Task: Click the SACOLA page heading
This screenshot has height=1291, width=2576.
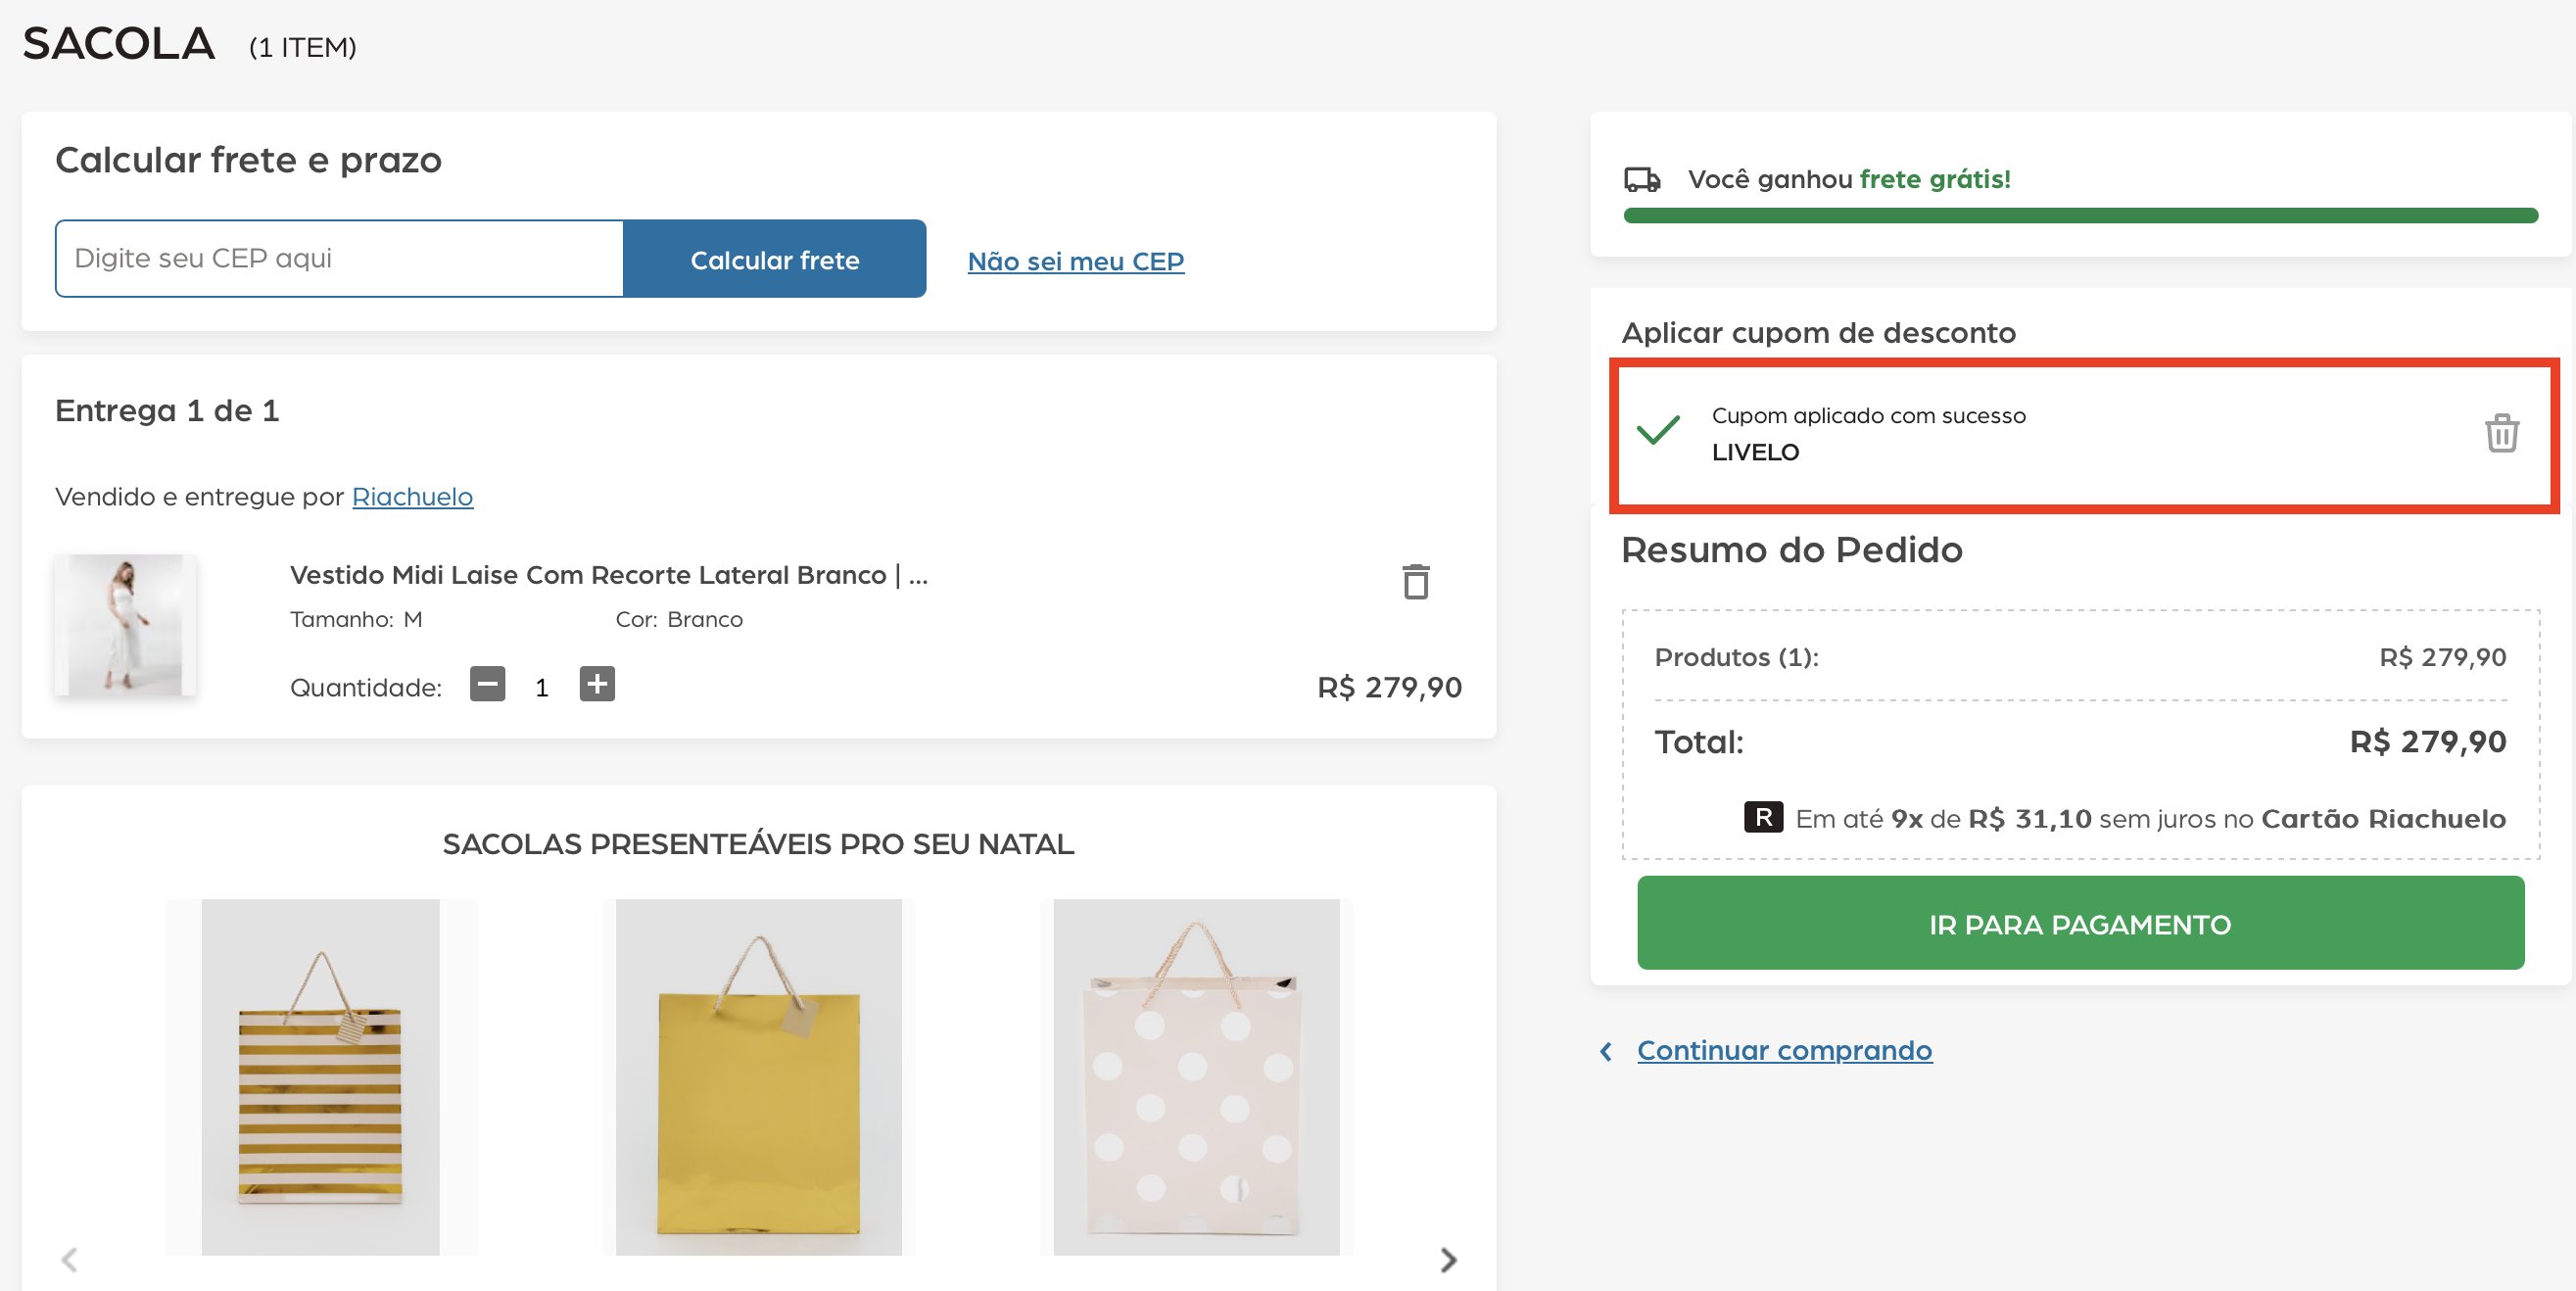Action: (x=119, y=44)
